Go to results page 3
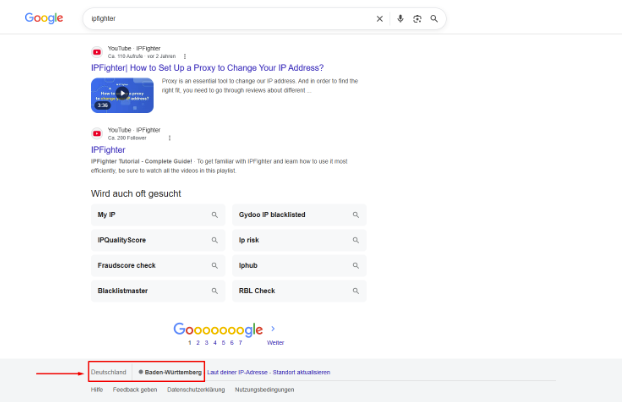 206,343
